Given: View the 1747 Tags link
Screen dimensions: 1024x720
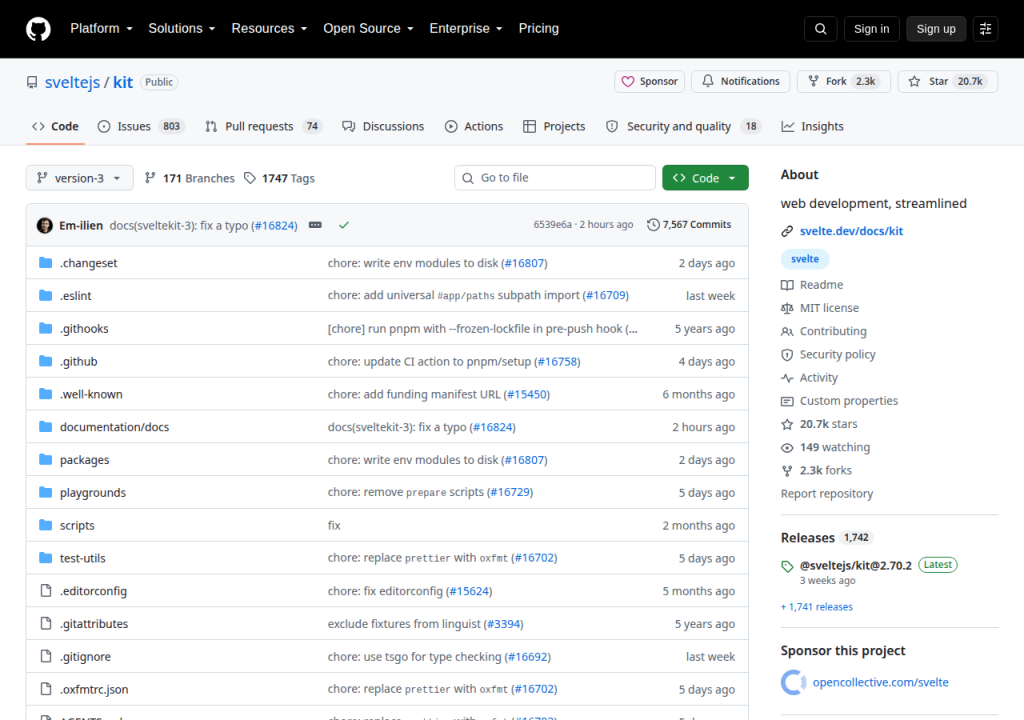Looking at the screenshot, I should 280,178.
